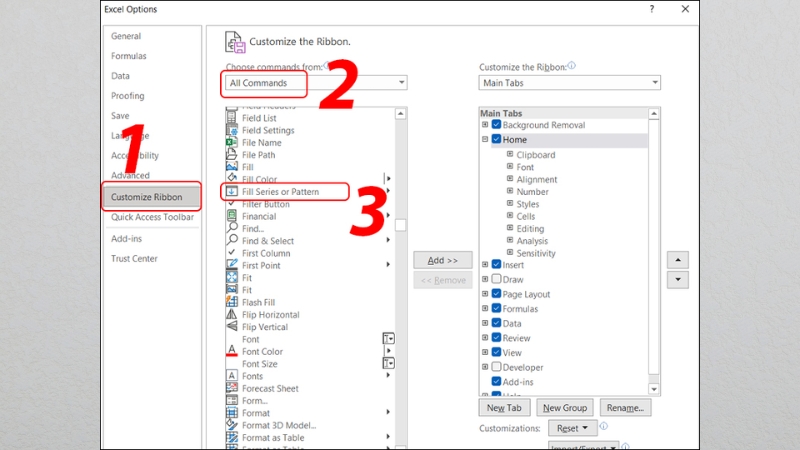800x450 pixels.
Task: Click the Add >> button
Action: pos(442,260)
